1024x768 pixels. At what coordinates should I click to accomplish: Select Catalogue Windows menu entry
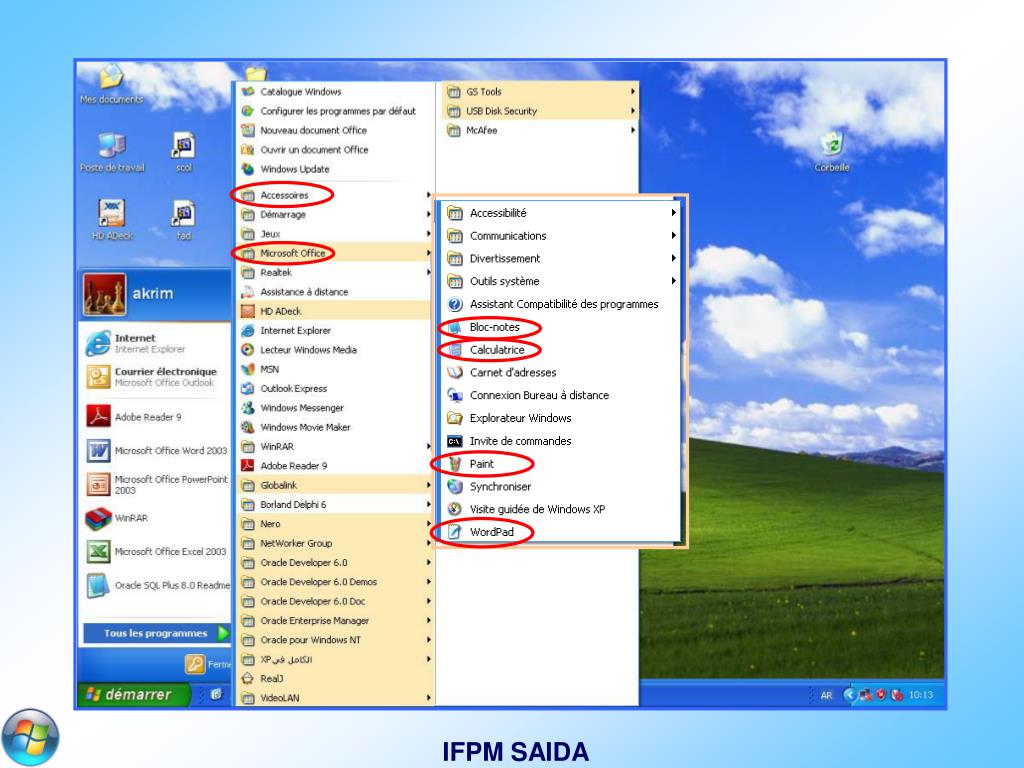tap(335, 92)
